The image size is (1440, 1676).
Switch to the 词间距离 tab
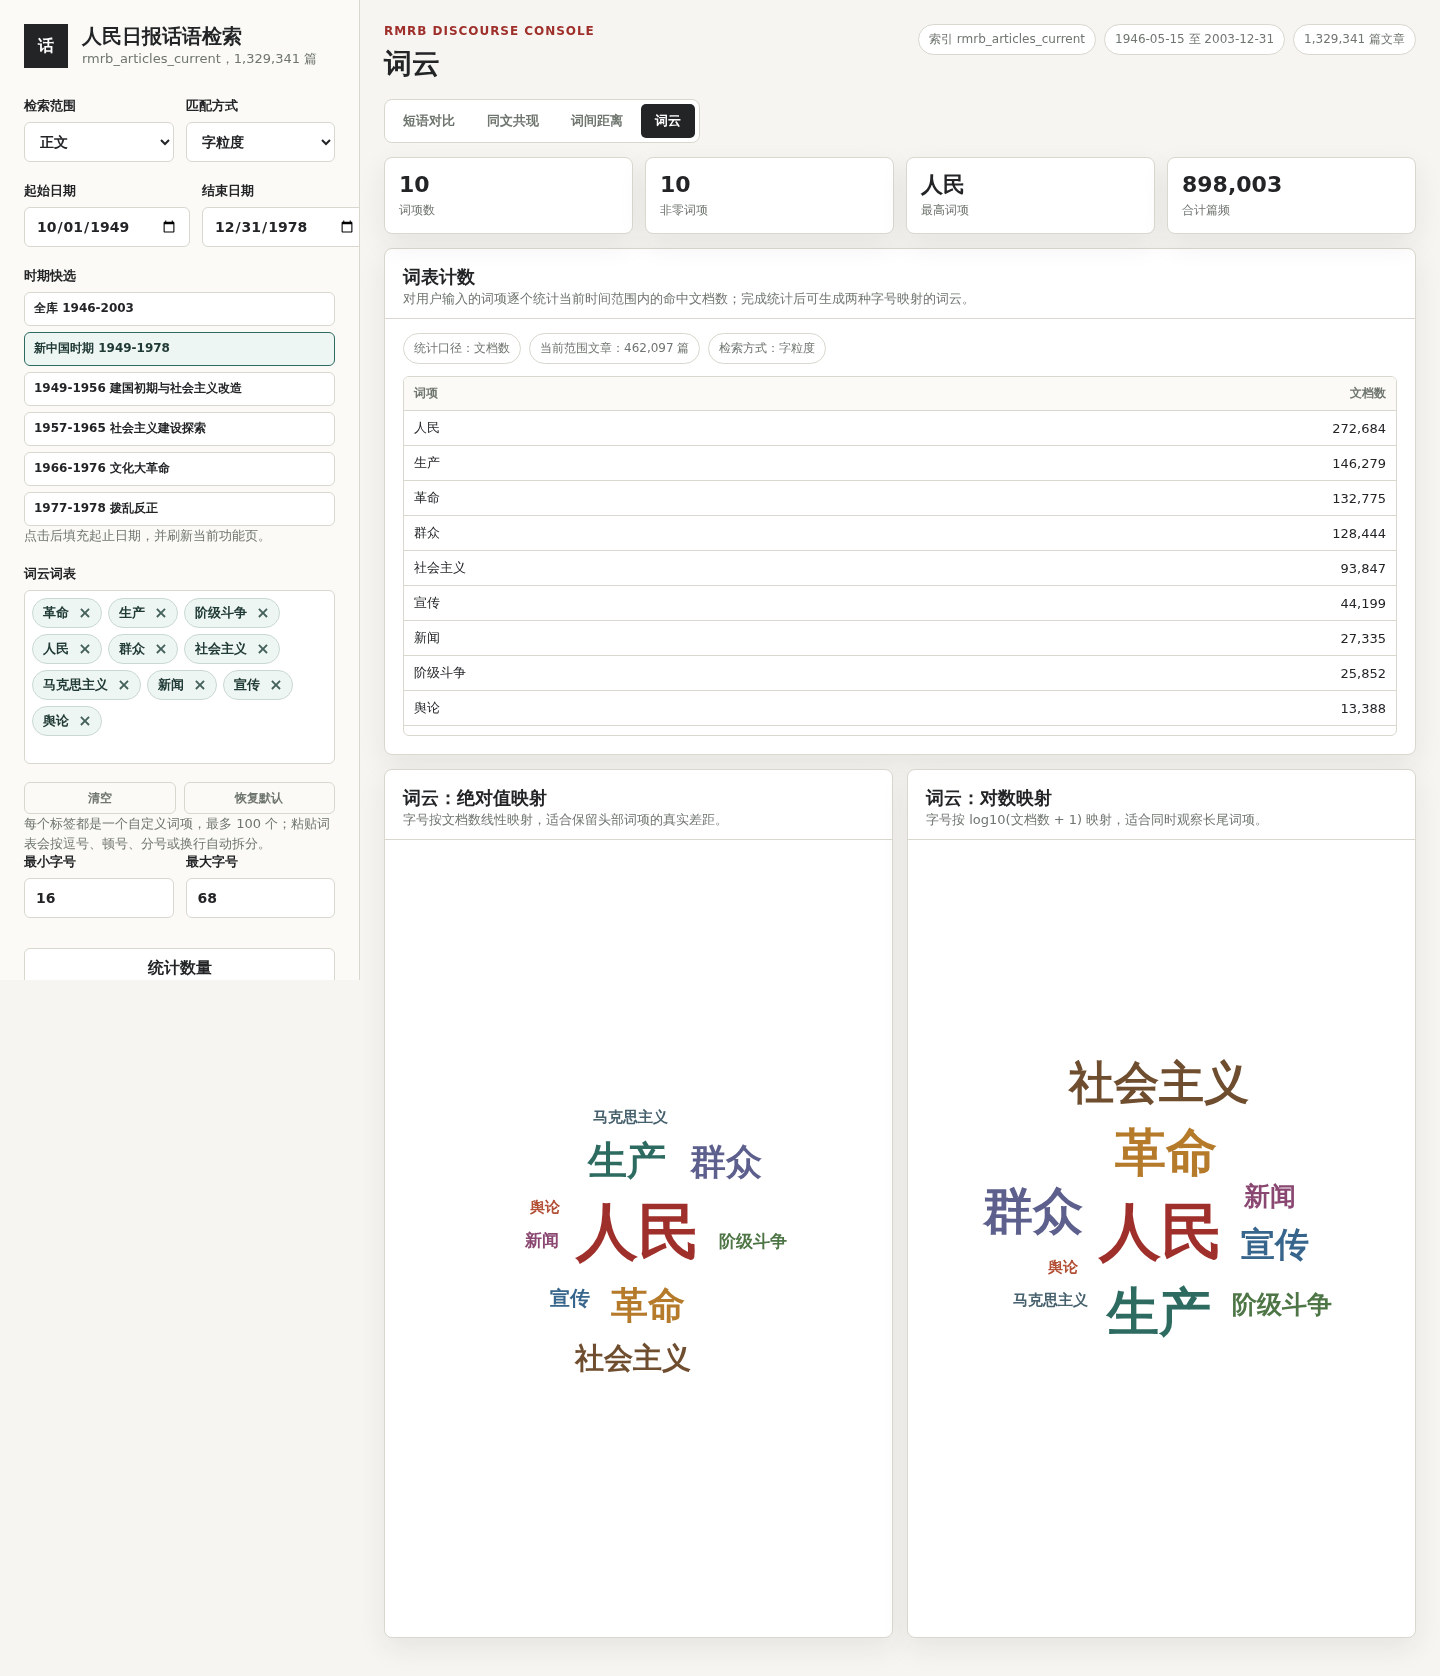pyautogui.click(x=597, y=121)
